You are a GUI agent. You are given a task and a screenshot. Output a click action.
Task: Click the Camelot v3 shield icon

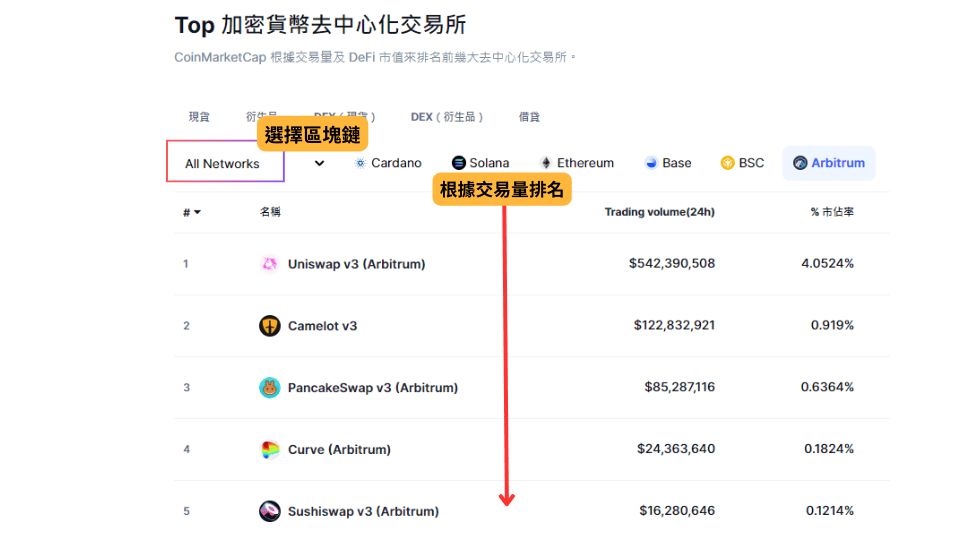pos(270,326)
